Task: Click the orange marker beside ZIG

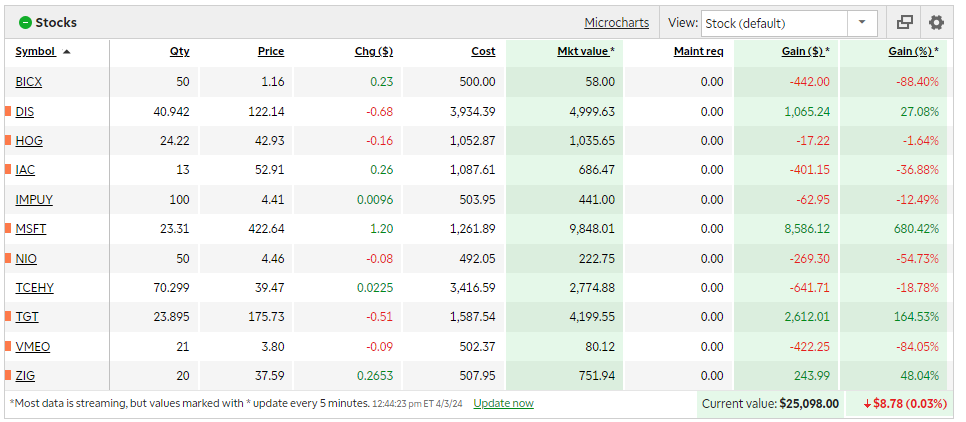Action: (8, 375)
